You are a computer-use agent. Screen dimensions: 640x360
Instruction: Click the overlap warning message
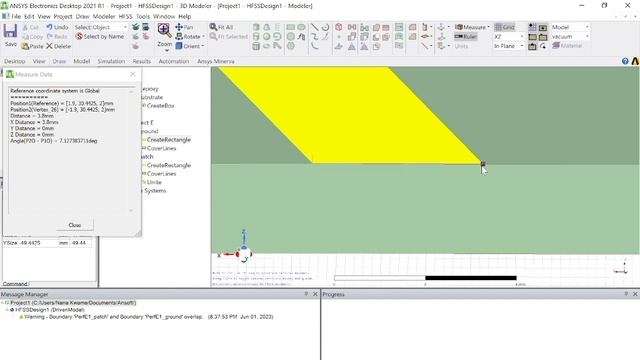149,317
